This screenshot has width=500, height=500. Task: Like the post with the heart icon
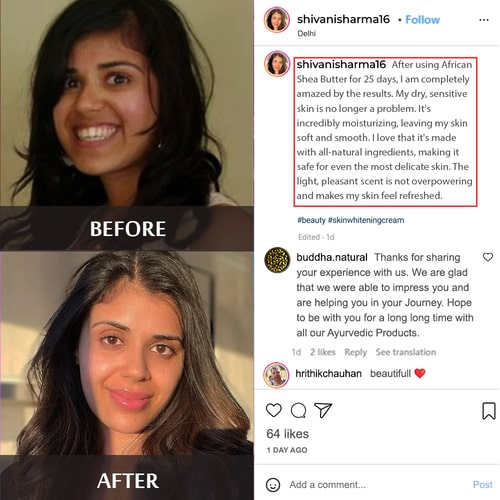[x=274, y=410]
